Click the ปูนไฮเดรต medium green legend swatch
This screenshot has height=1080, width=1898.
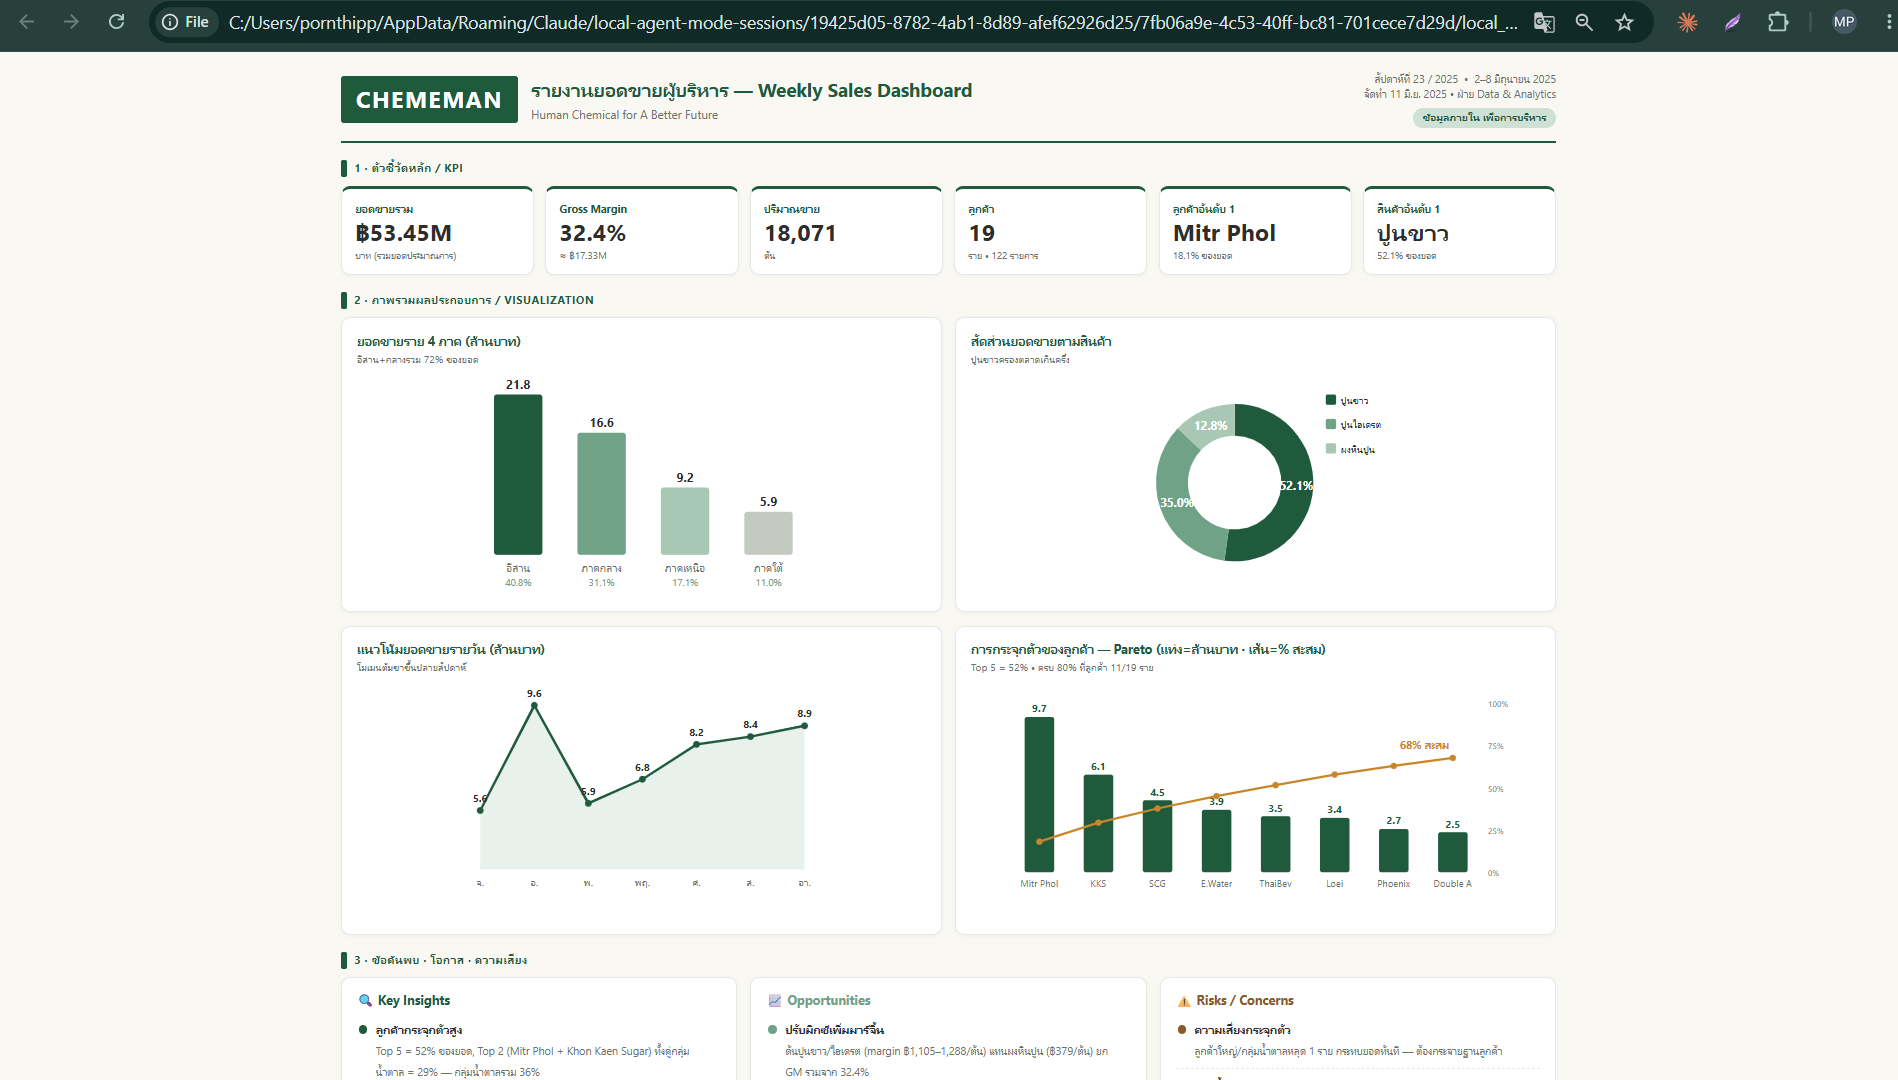(1331, 424)
